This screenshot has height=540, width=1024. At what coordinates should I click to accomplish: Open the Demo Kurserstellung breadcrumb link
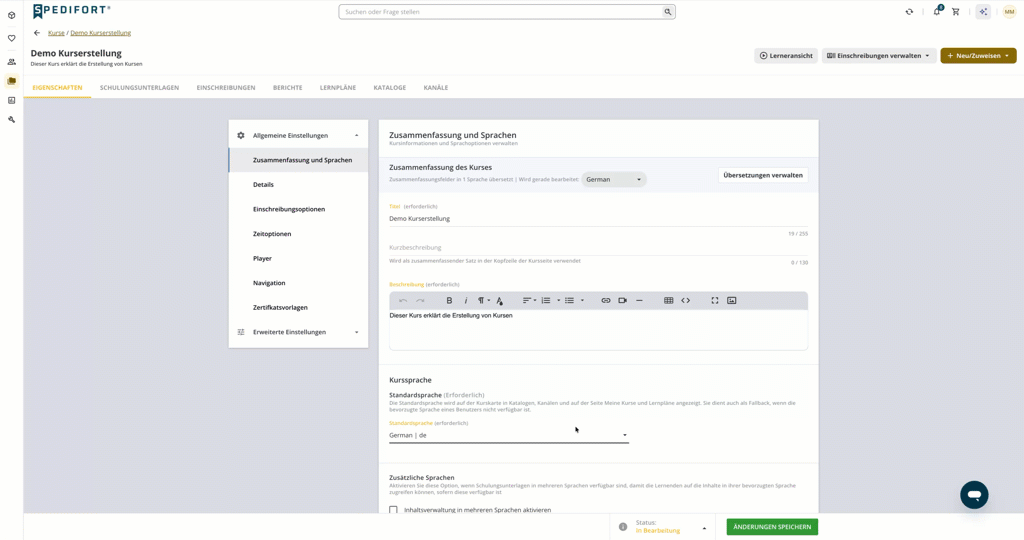[101, 33]
